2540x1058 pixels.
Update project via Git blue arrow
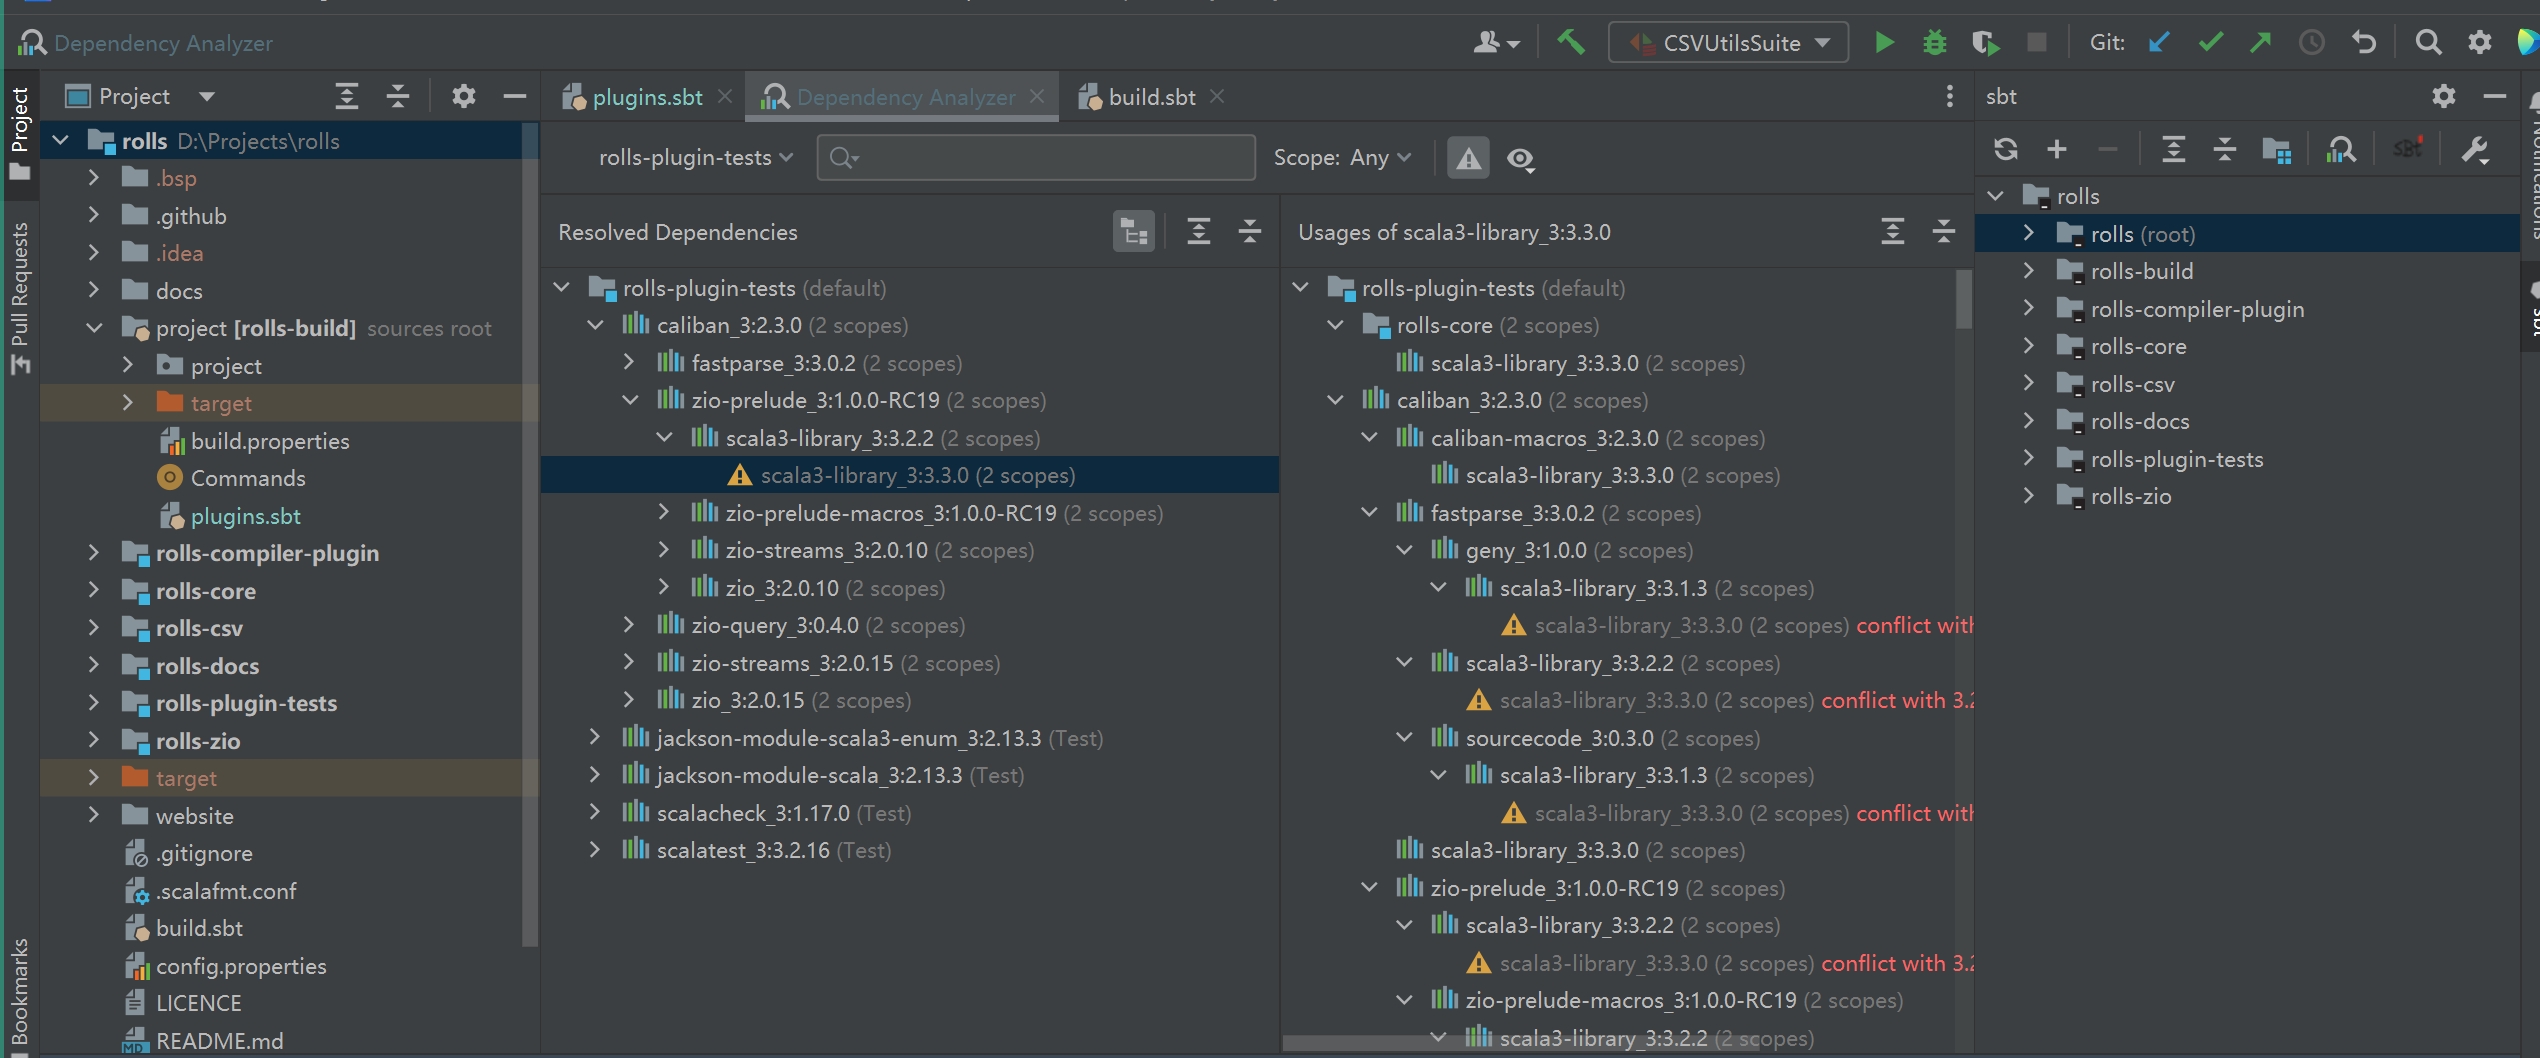click(2159, 43)
